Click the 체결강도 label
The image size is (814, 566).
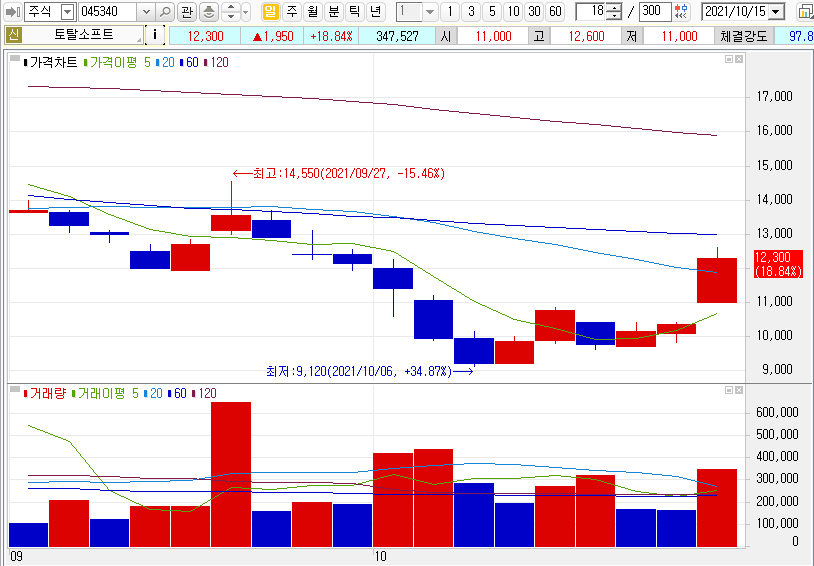[x=743, y=36]
